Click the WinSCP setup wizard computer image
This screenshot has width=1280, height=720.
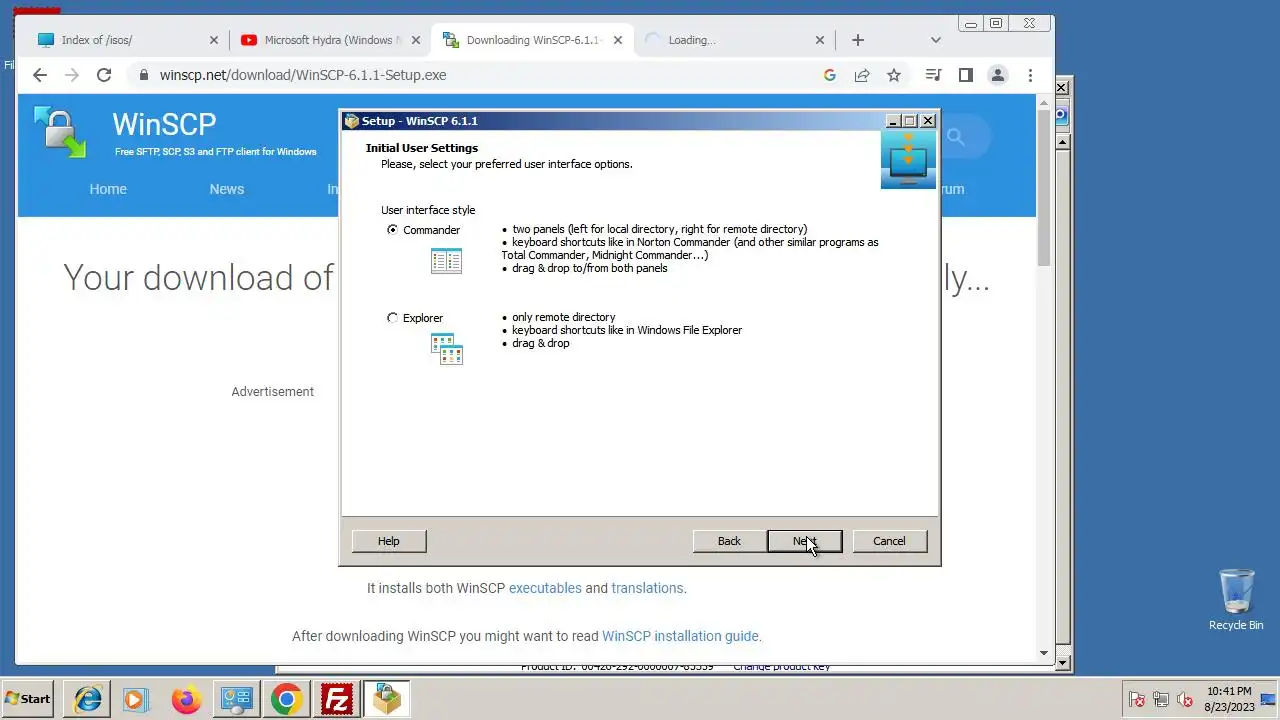tap(908, 159)
